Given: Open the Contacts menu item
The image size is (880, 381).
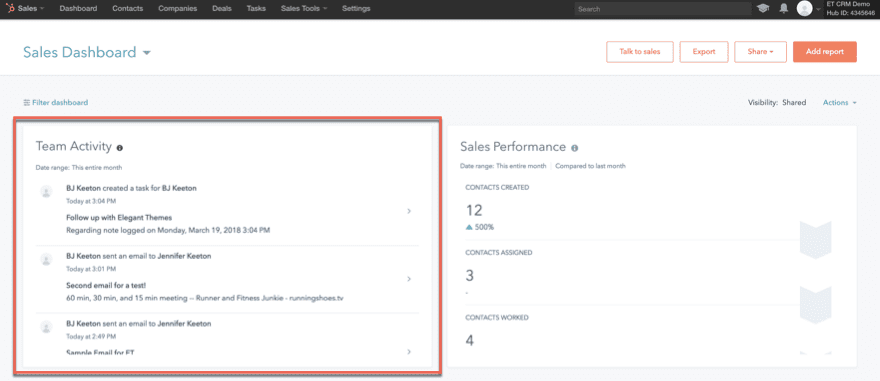Looking at the screenshot, I should (x=127, y=8).
